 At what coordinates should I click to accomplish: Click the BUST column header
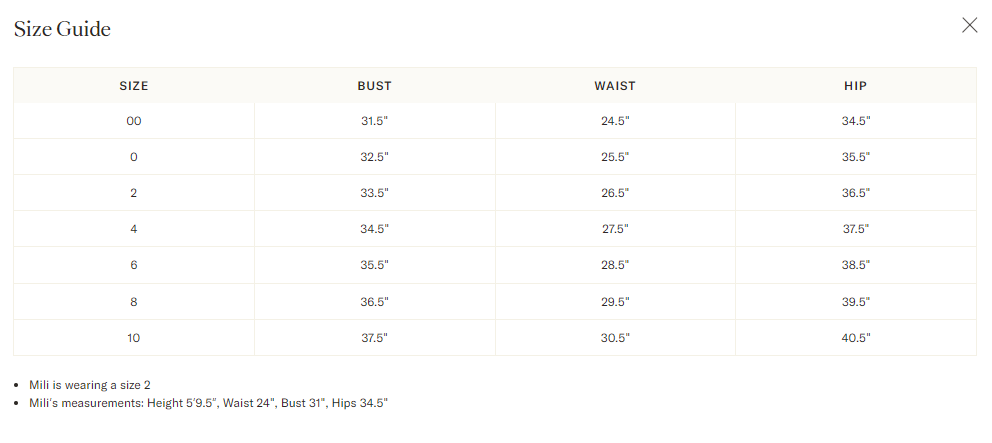(x=375, y=86)
